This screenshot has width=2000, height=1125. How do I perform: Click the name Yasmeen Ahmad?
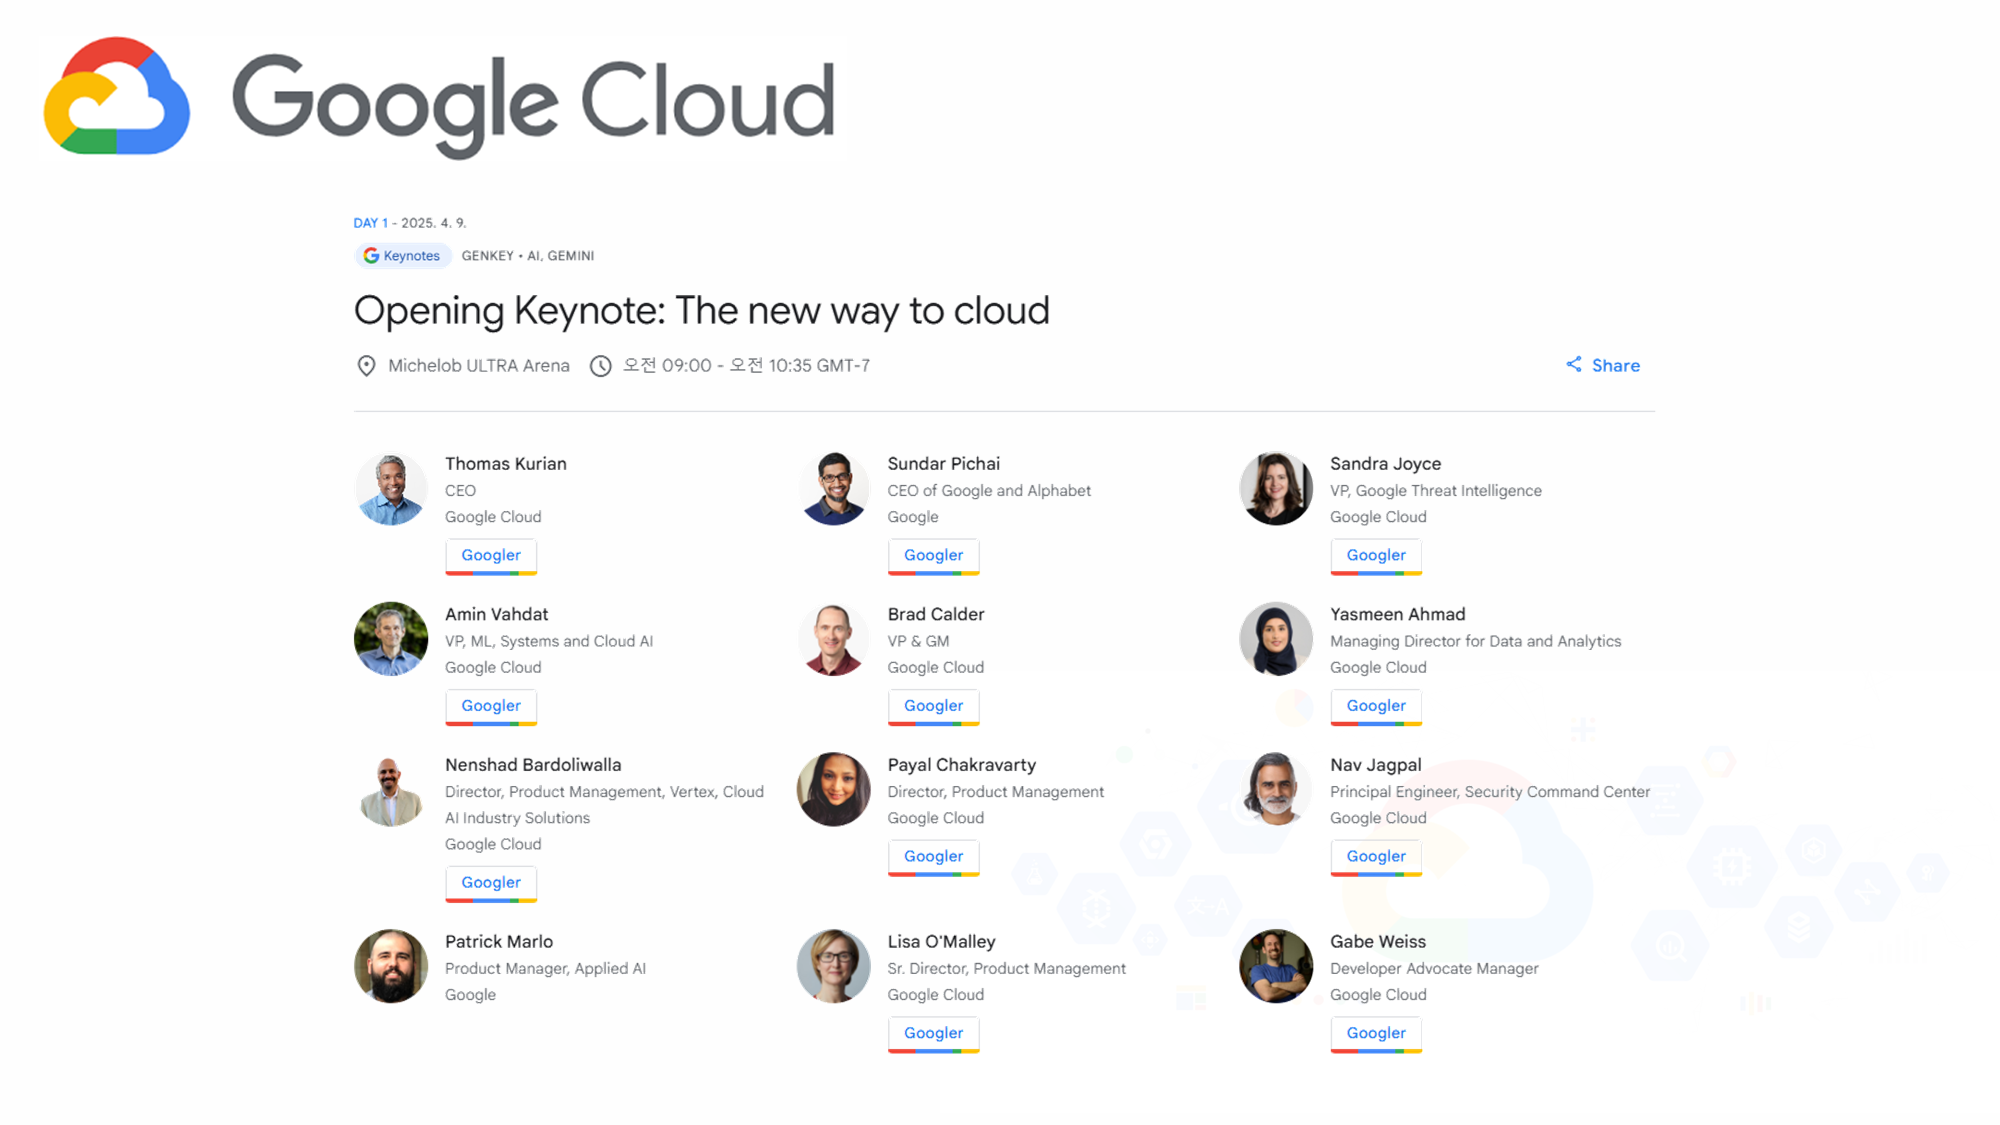tap(1398, 615)
